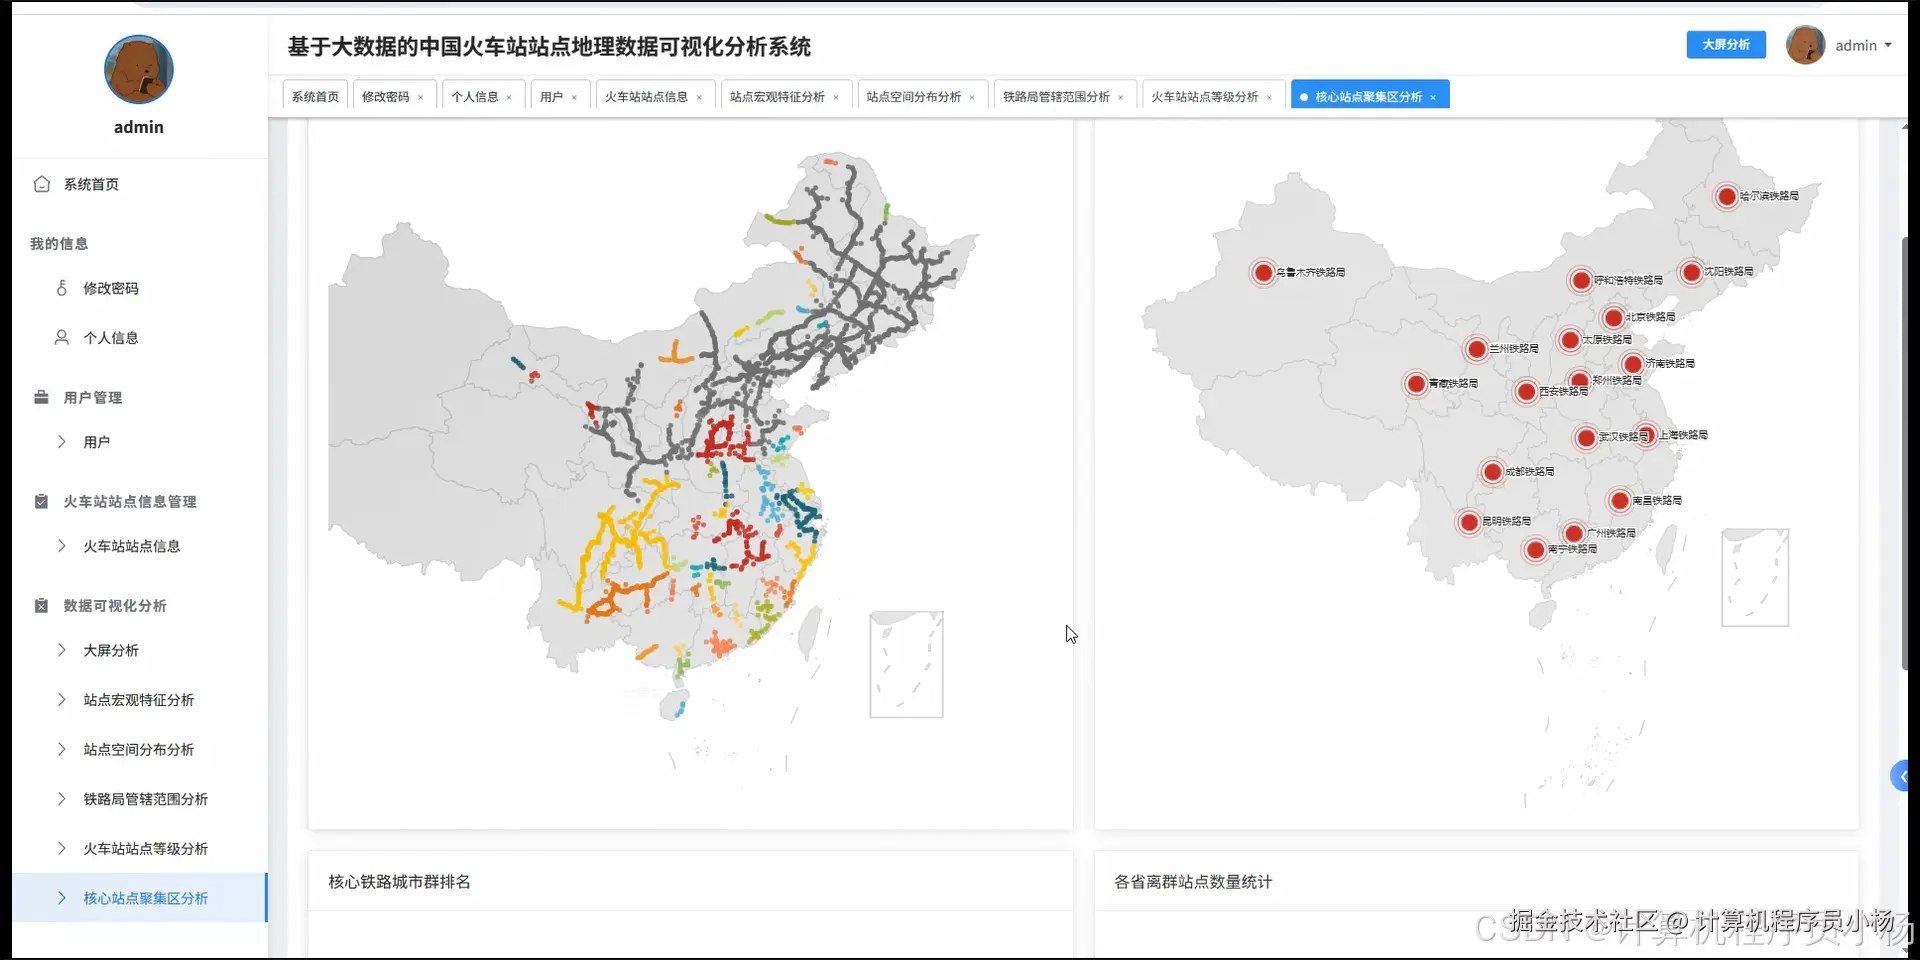Click the admin username under the sidebar avatar
The height and width of the screenshot is (960, 1920).
139,127
